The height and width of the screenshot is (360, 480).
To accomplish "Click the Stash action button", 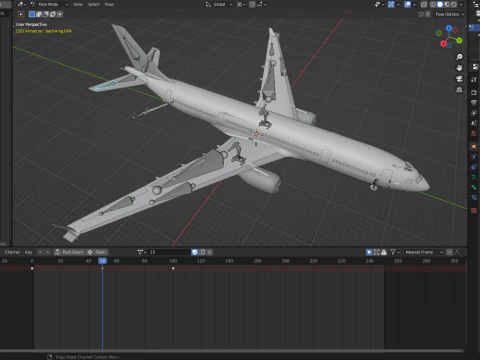I will (x=97, y=252).
